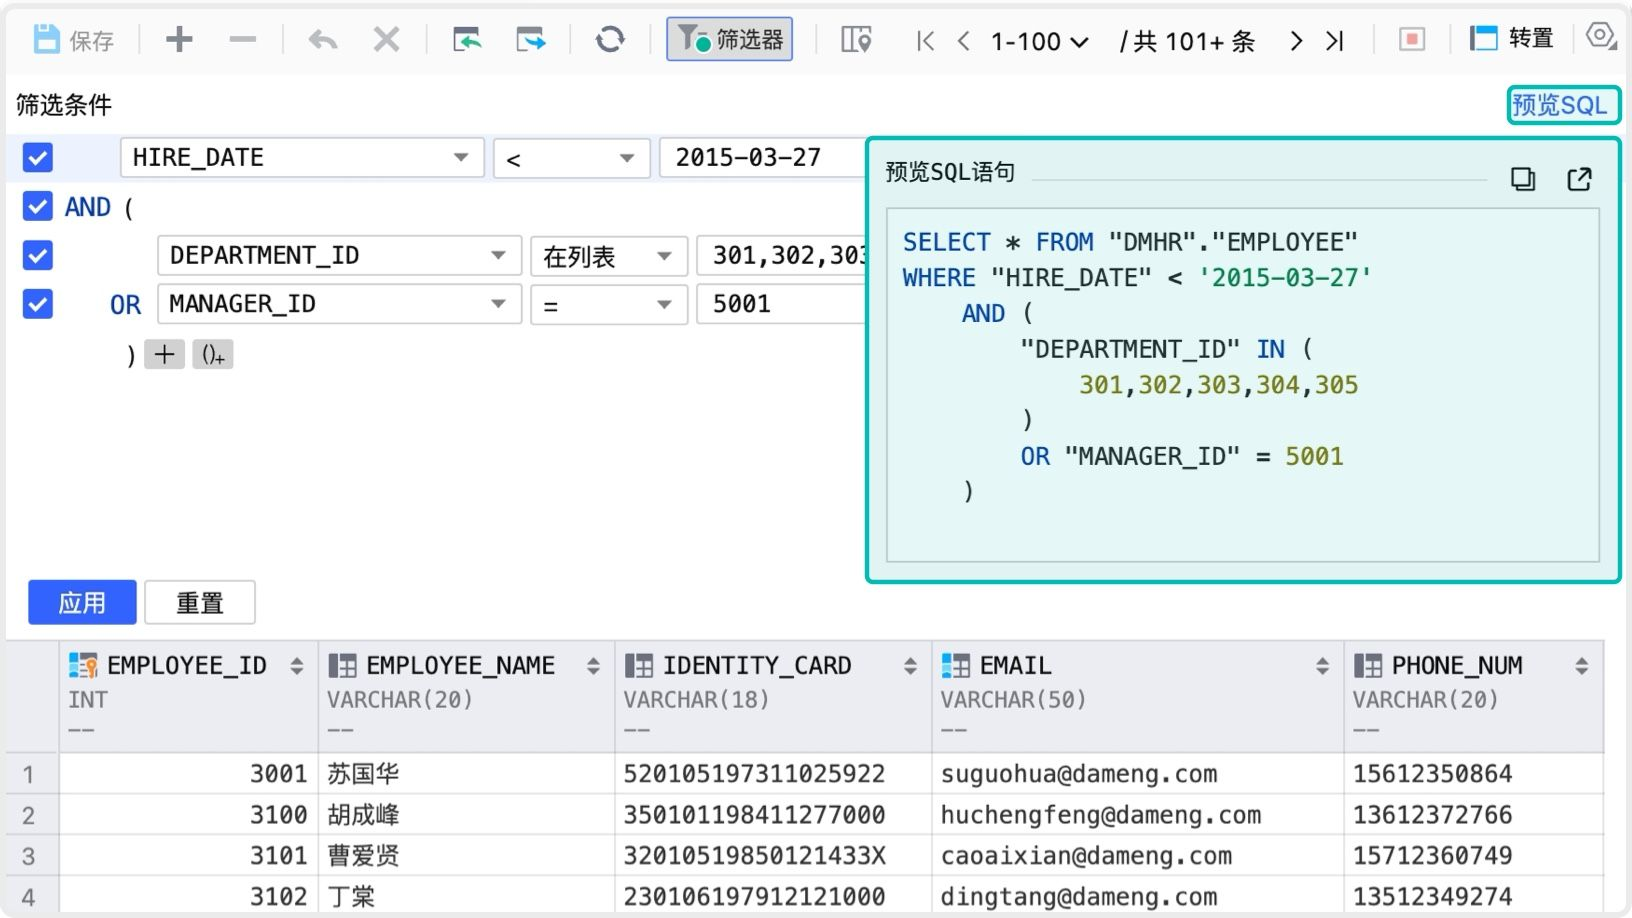Sort by the EMPLOYEE_ID column
The width and height of the screenshot is (1632, 918).
tap(296, 666)
